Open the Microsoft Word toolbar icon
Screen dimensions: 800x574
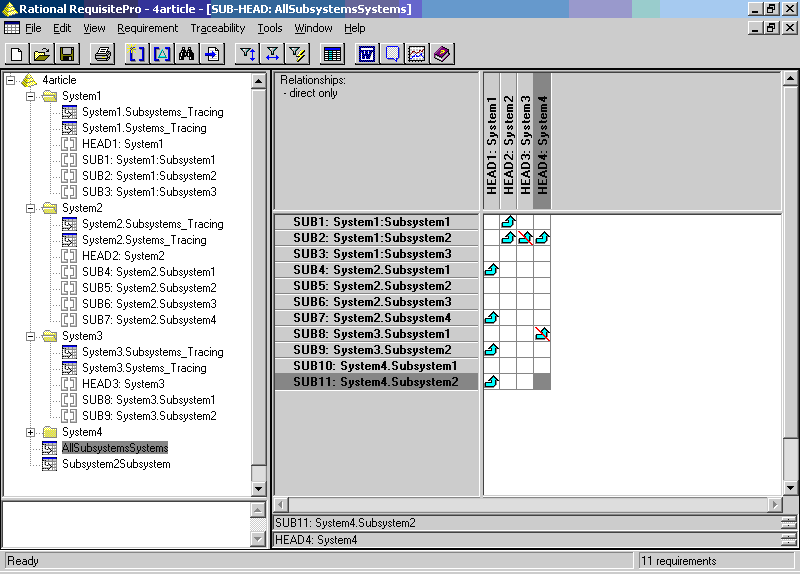coord(366,54)
